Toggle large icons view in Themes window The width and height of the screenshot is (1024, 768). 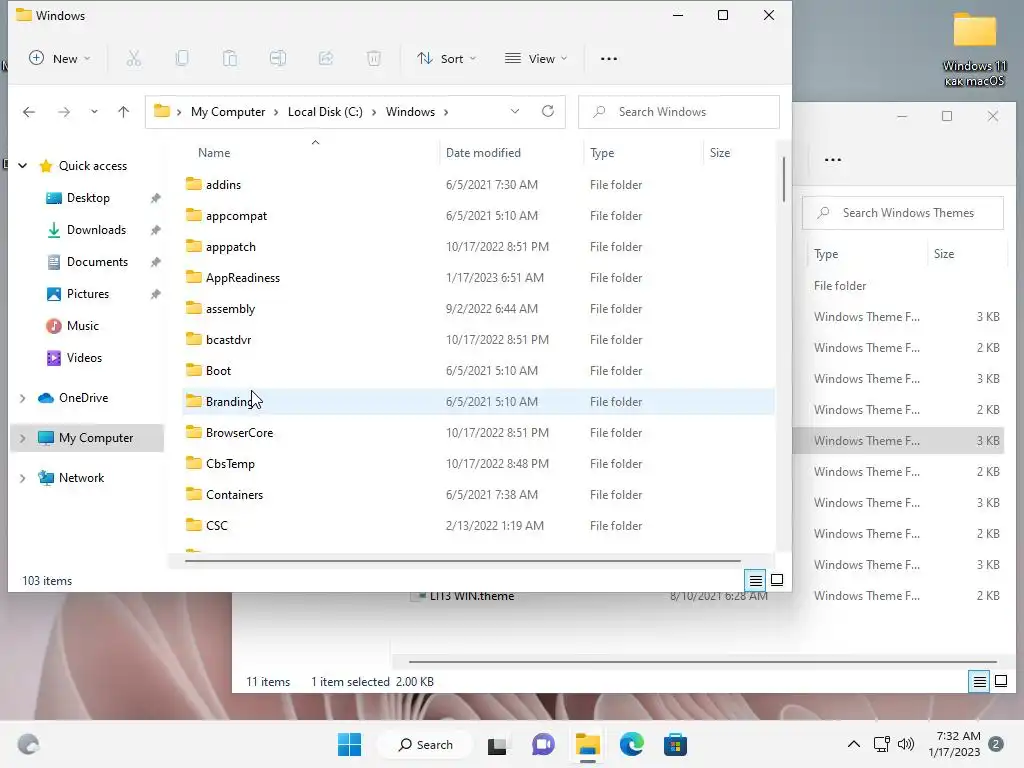1001,682
